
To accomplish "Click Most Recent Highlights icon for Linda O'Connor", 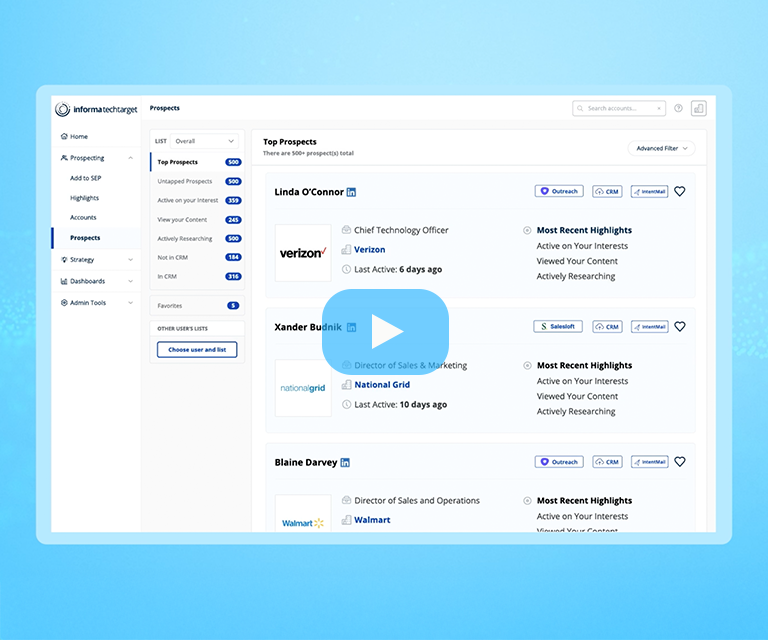I will pyautogui.click(x=528, y=230).
